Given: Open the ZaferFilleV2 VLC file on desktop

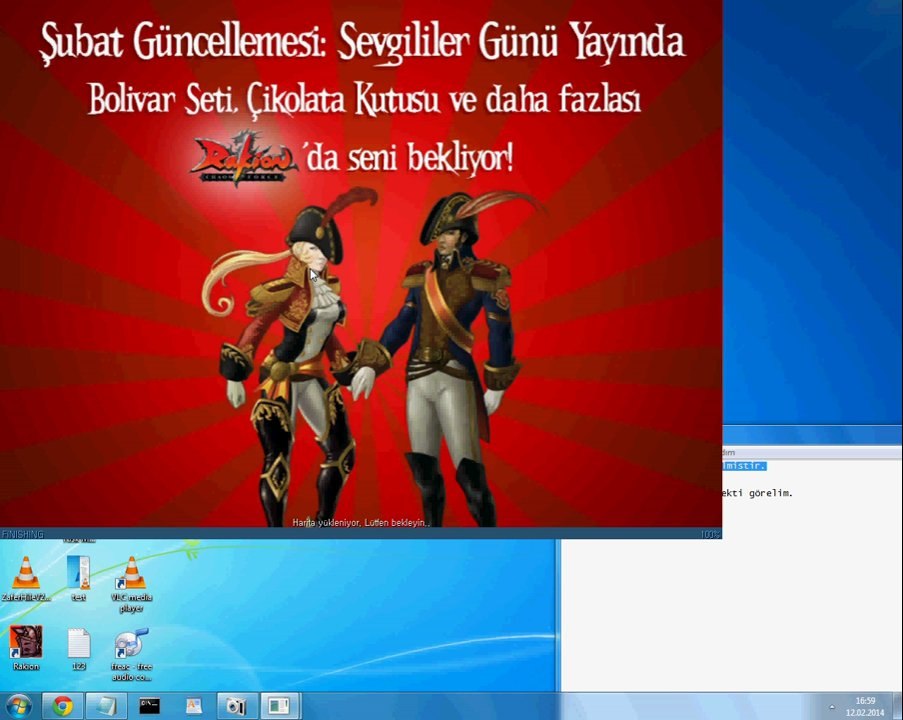Looking at the screenshot, I should (x=26, y=579).
